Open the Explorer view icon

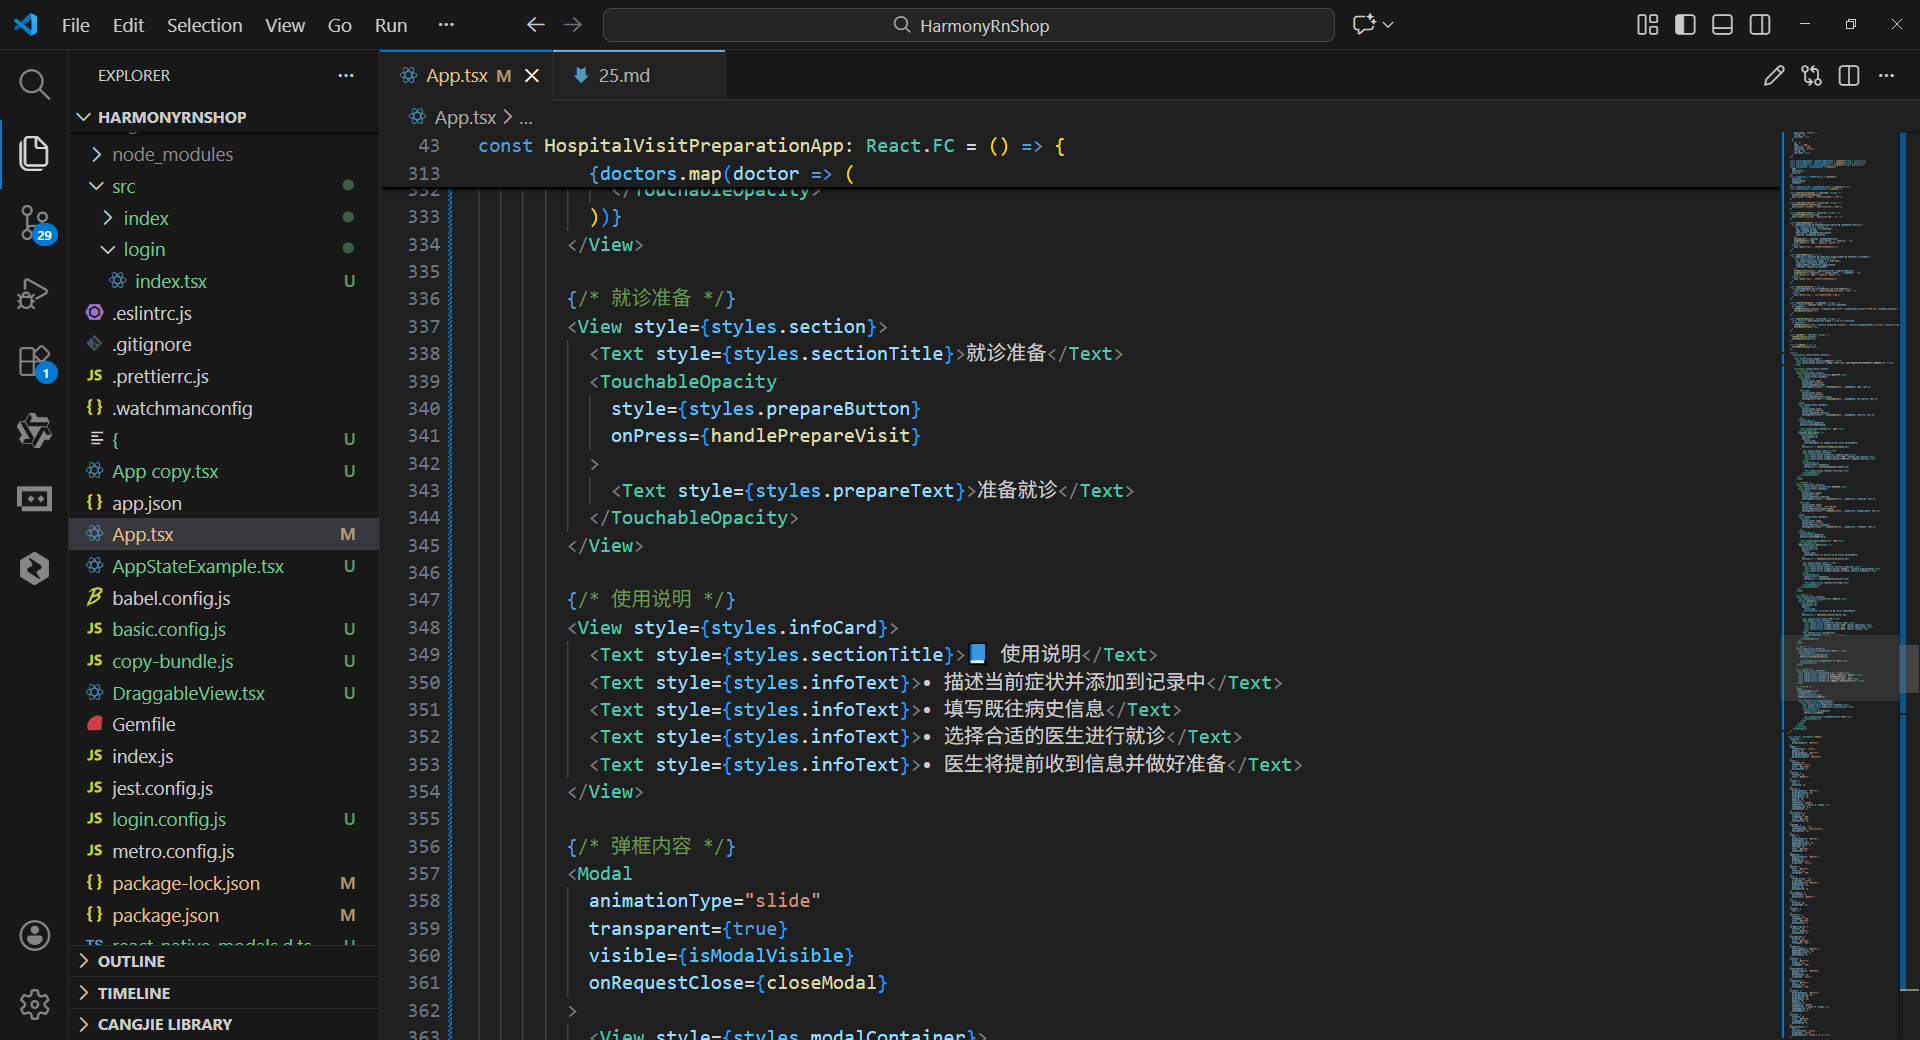click(x=34, y=153)
